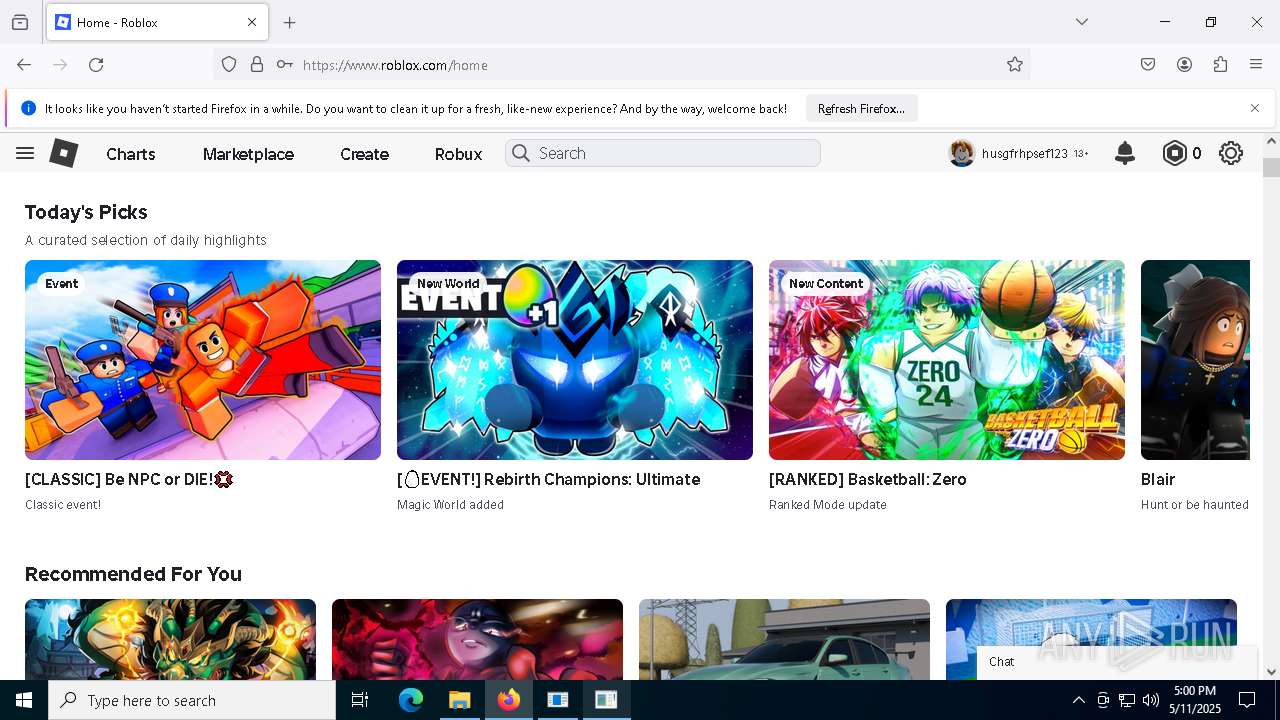Open the husgfrhpsef123 avatar profile
Image resolution: width=1280 pixels, height=720 pixels.
pyautogui.click(x=962, y=153)
